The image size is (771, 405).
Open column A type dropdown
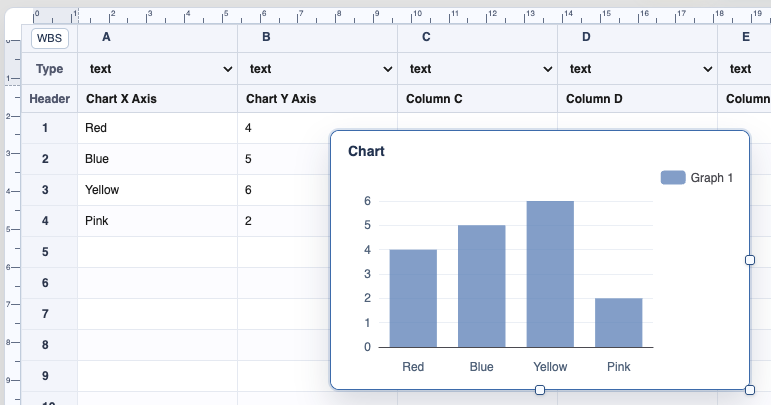[x=157, y=69]
